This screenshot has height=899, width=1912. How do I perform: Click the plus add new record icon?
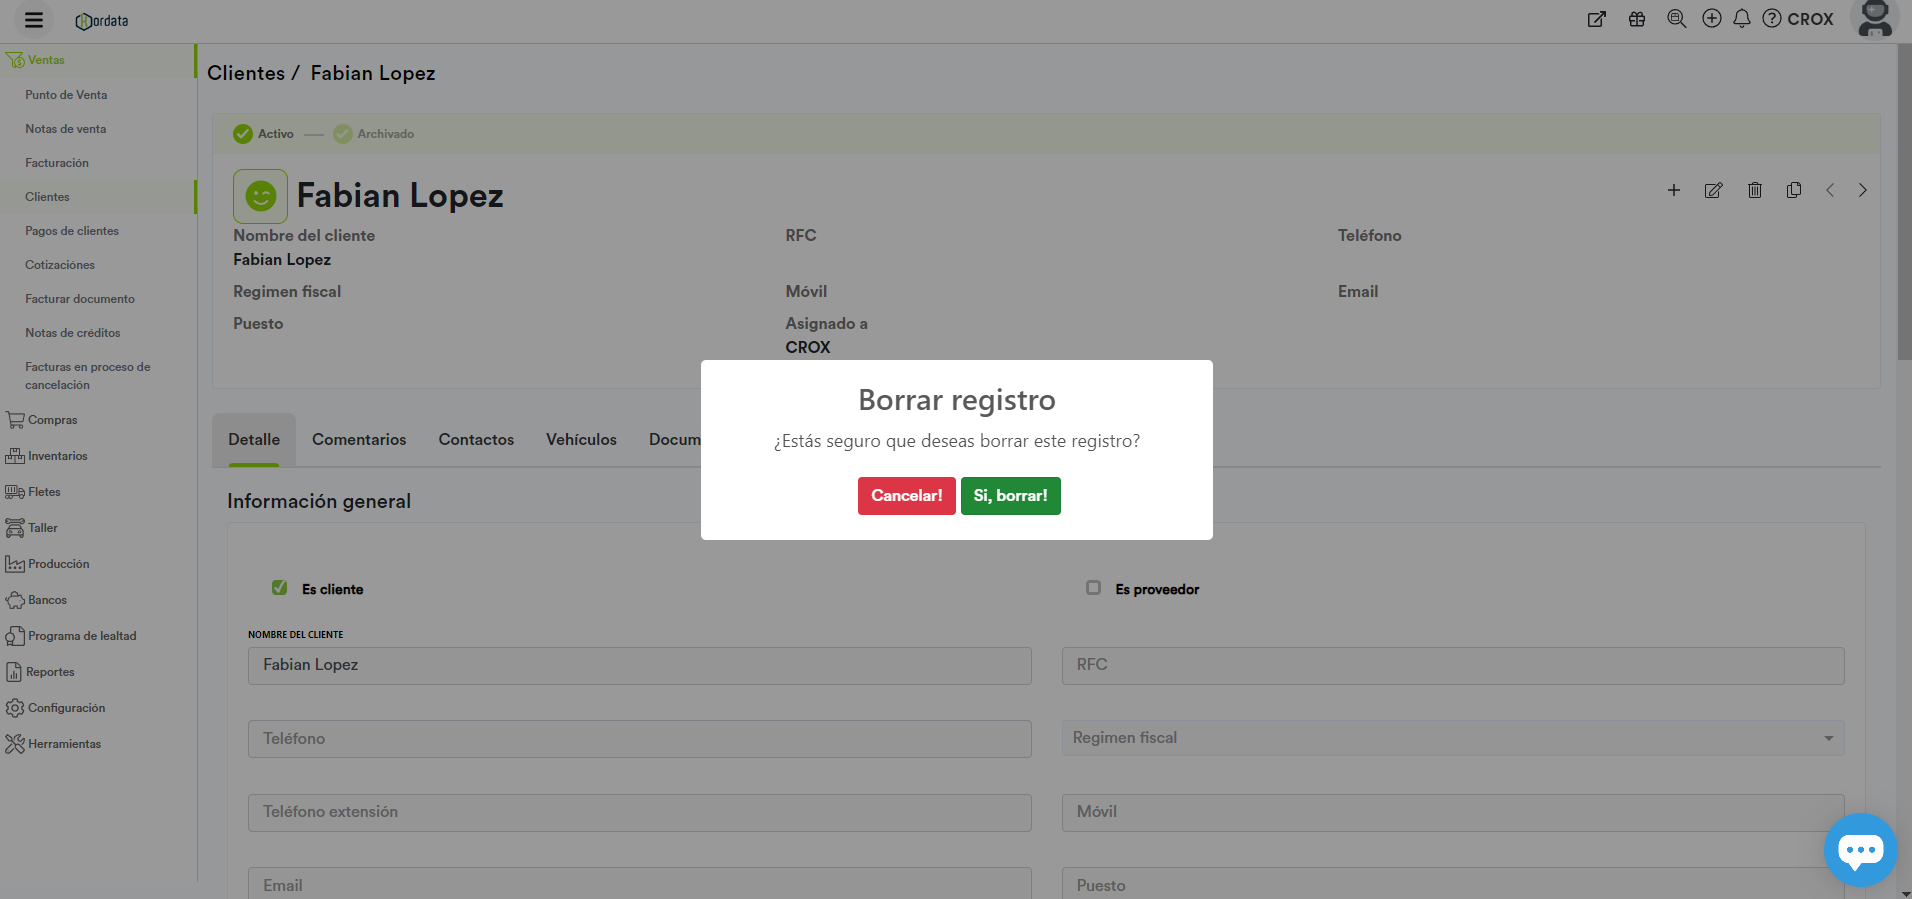click(1673, 190)
